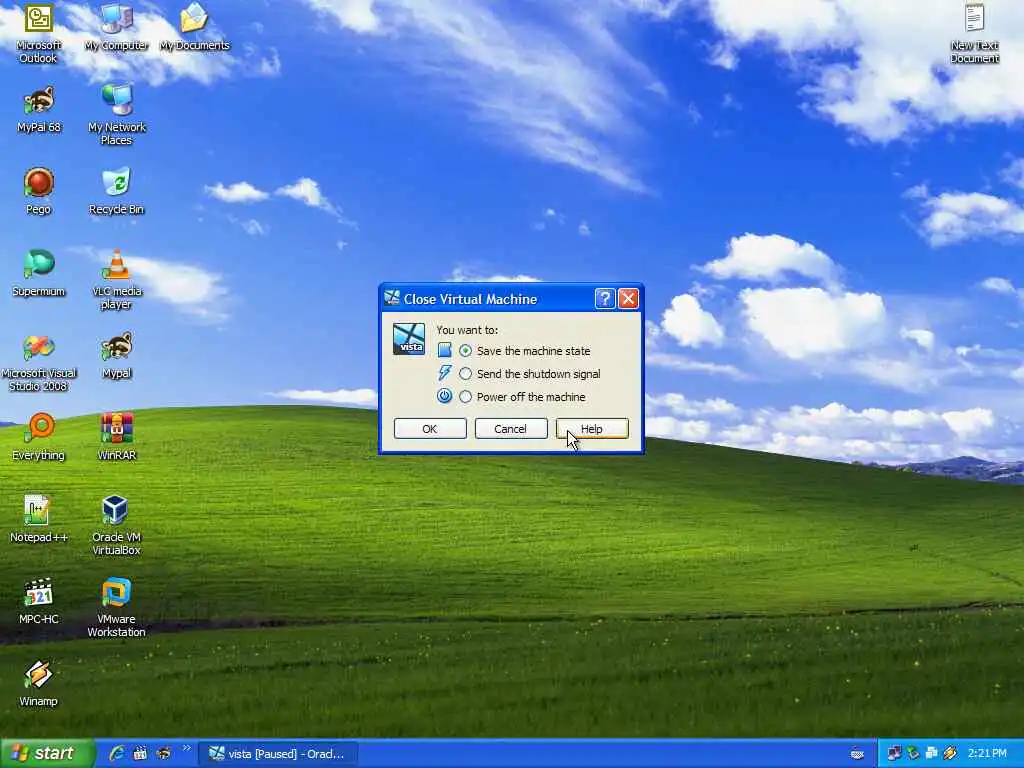Image resolution: width=1024 pixels, height=768 pixels.
Task: Select VLC media player icon
Action: pos(116,280)
